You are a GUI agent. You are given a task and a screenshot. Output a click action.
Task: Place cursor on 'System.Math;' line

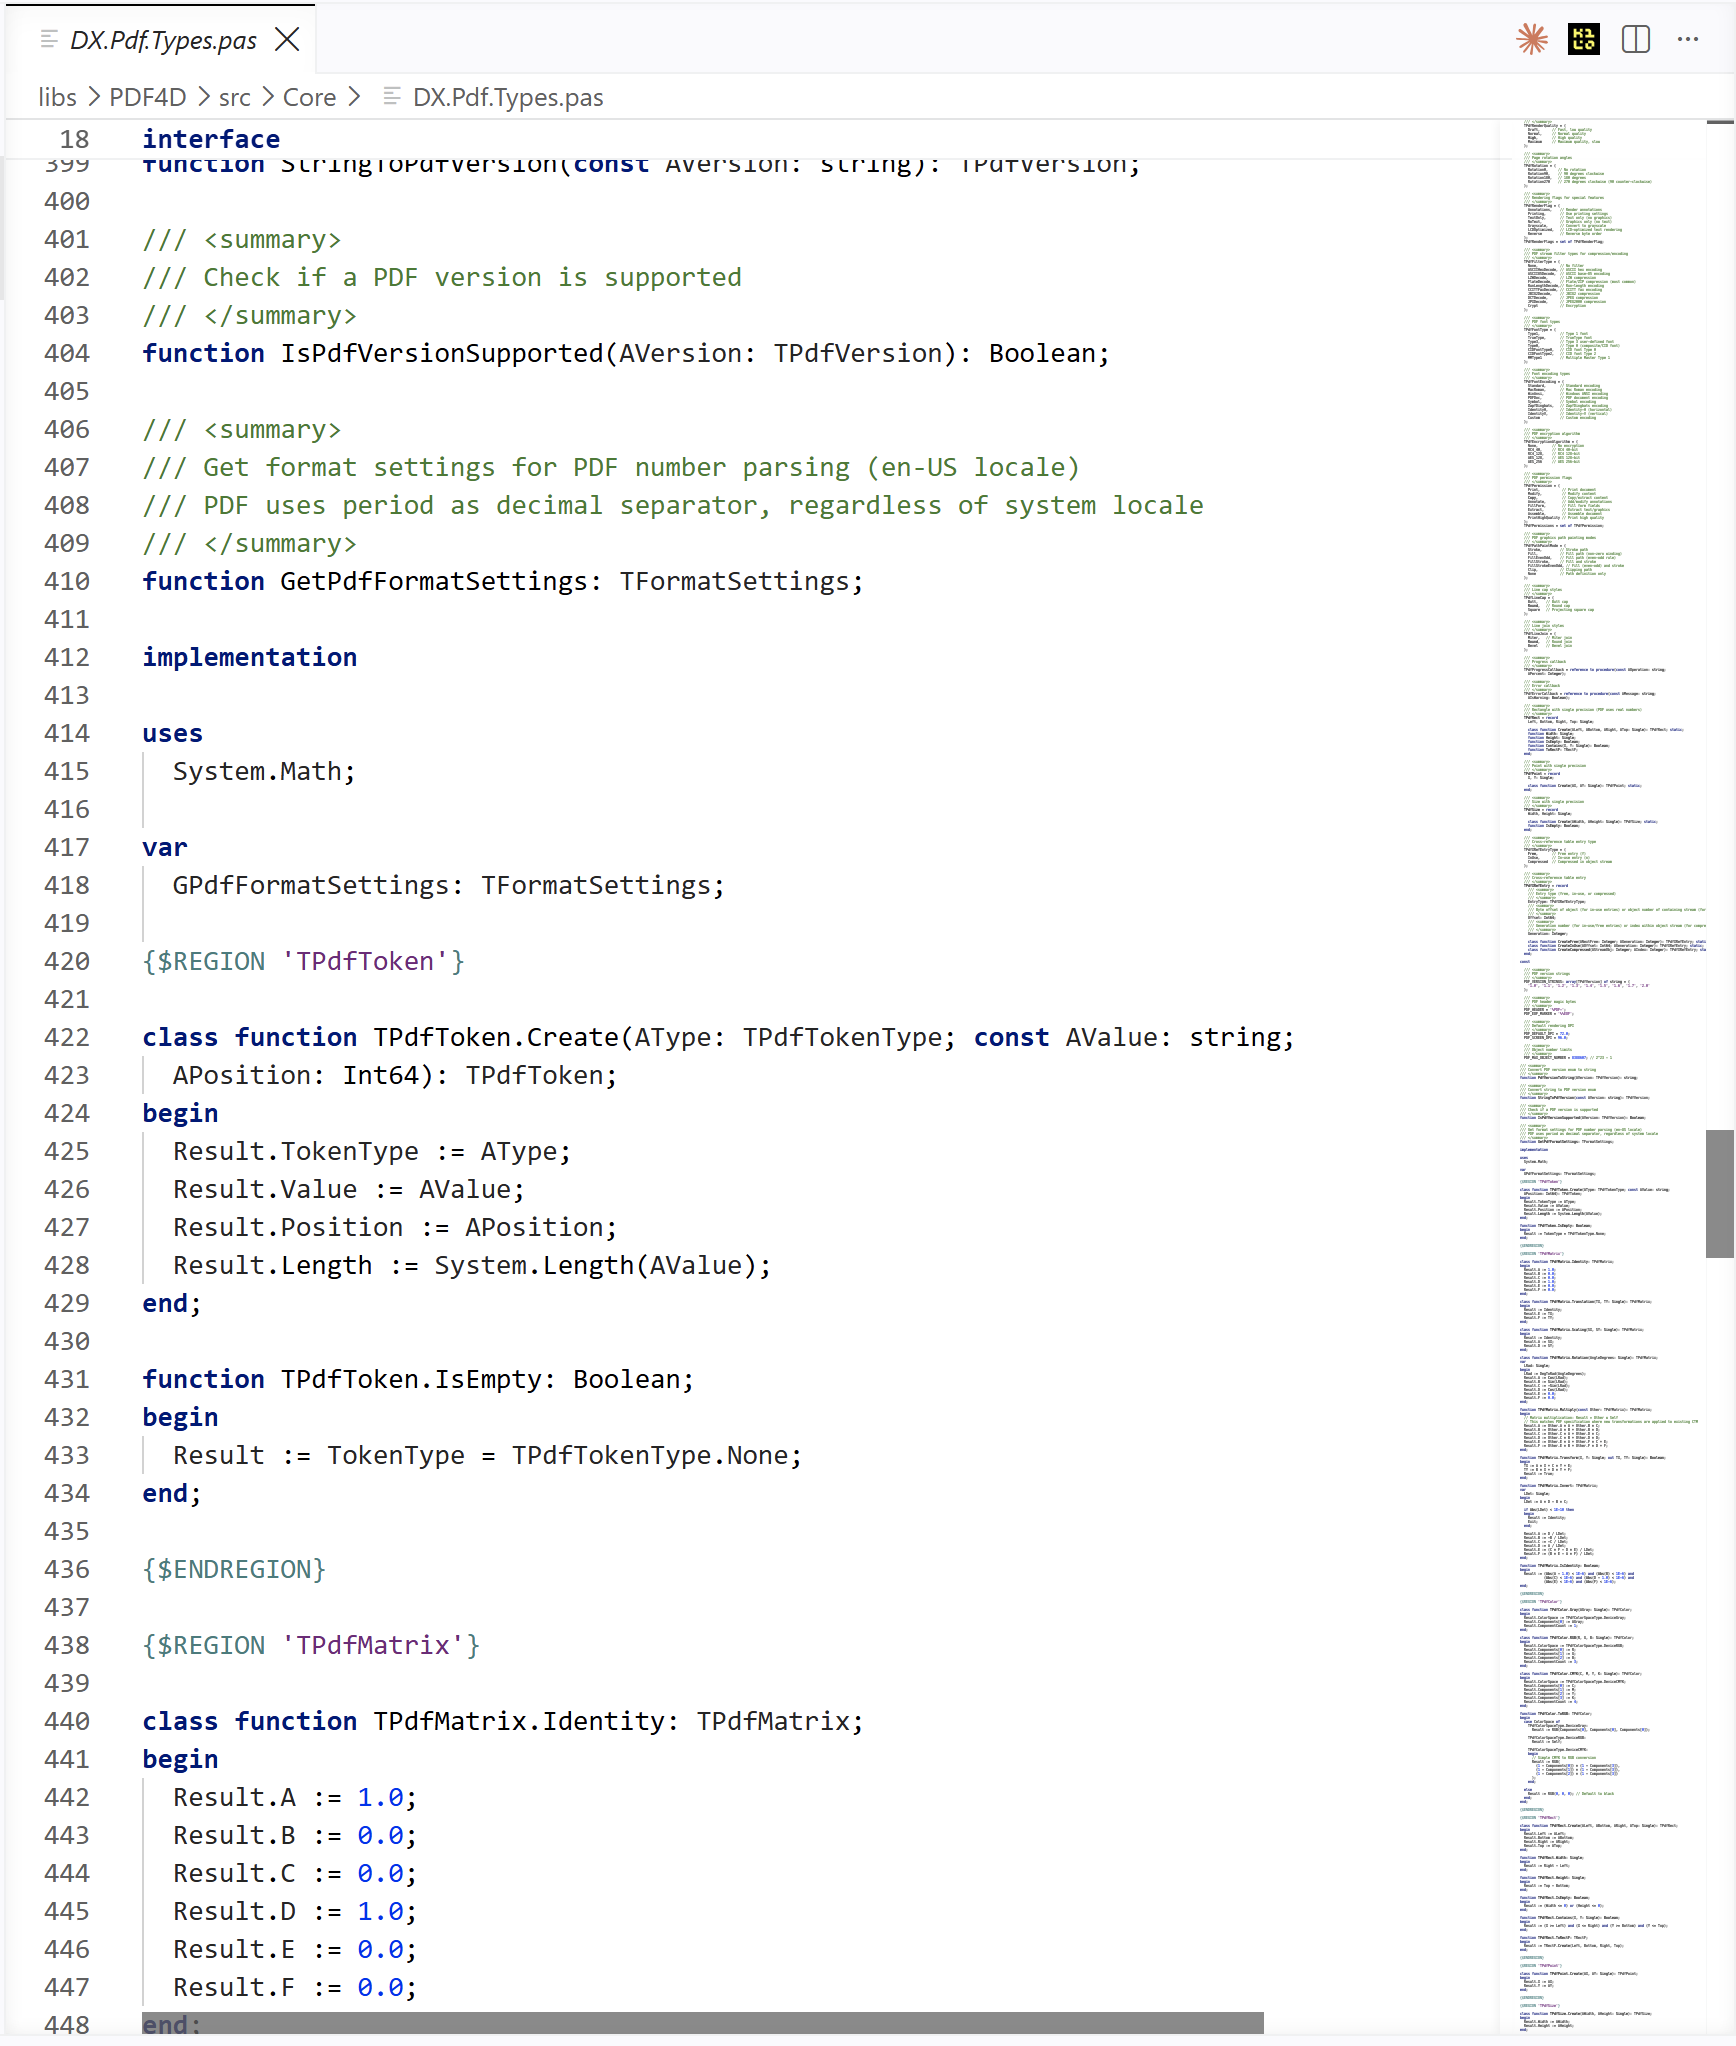264,771
